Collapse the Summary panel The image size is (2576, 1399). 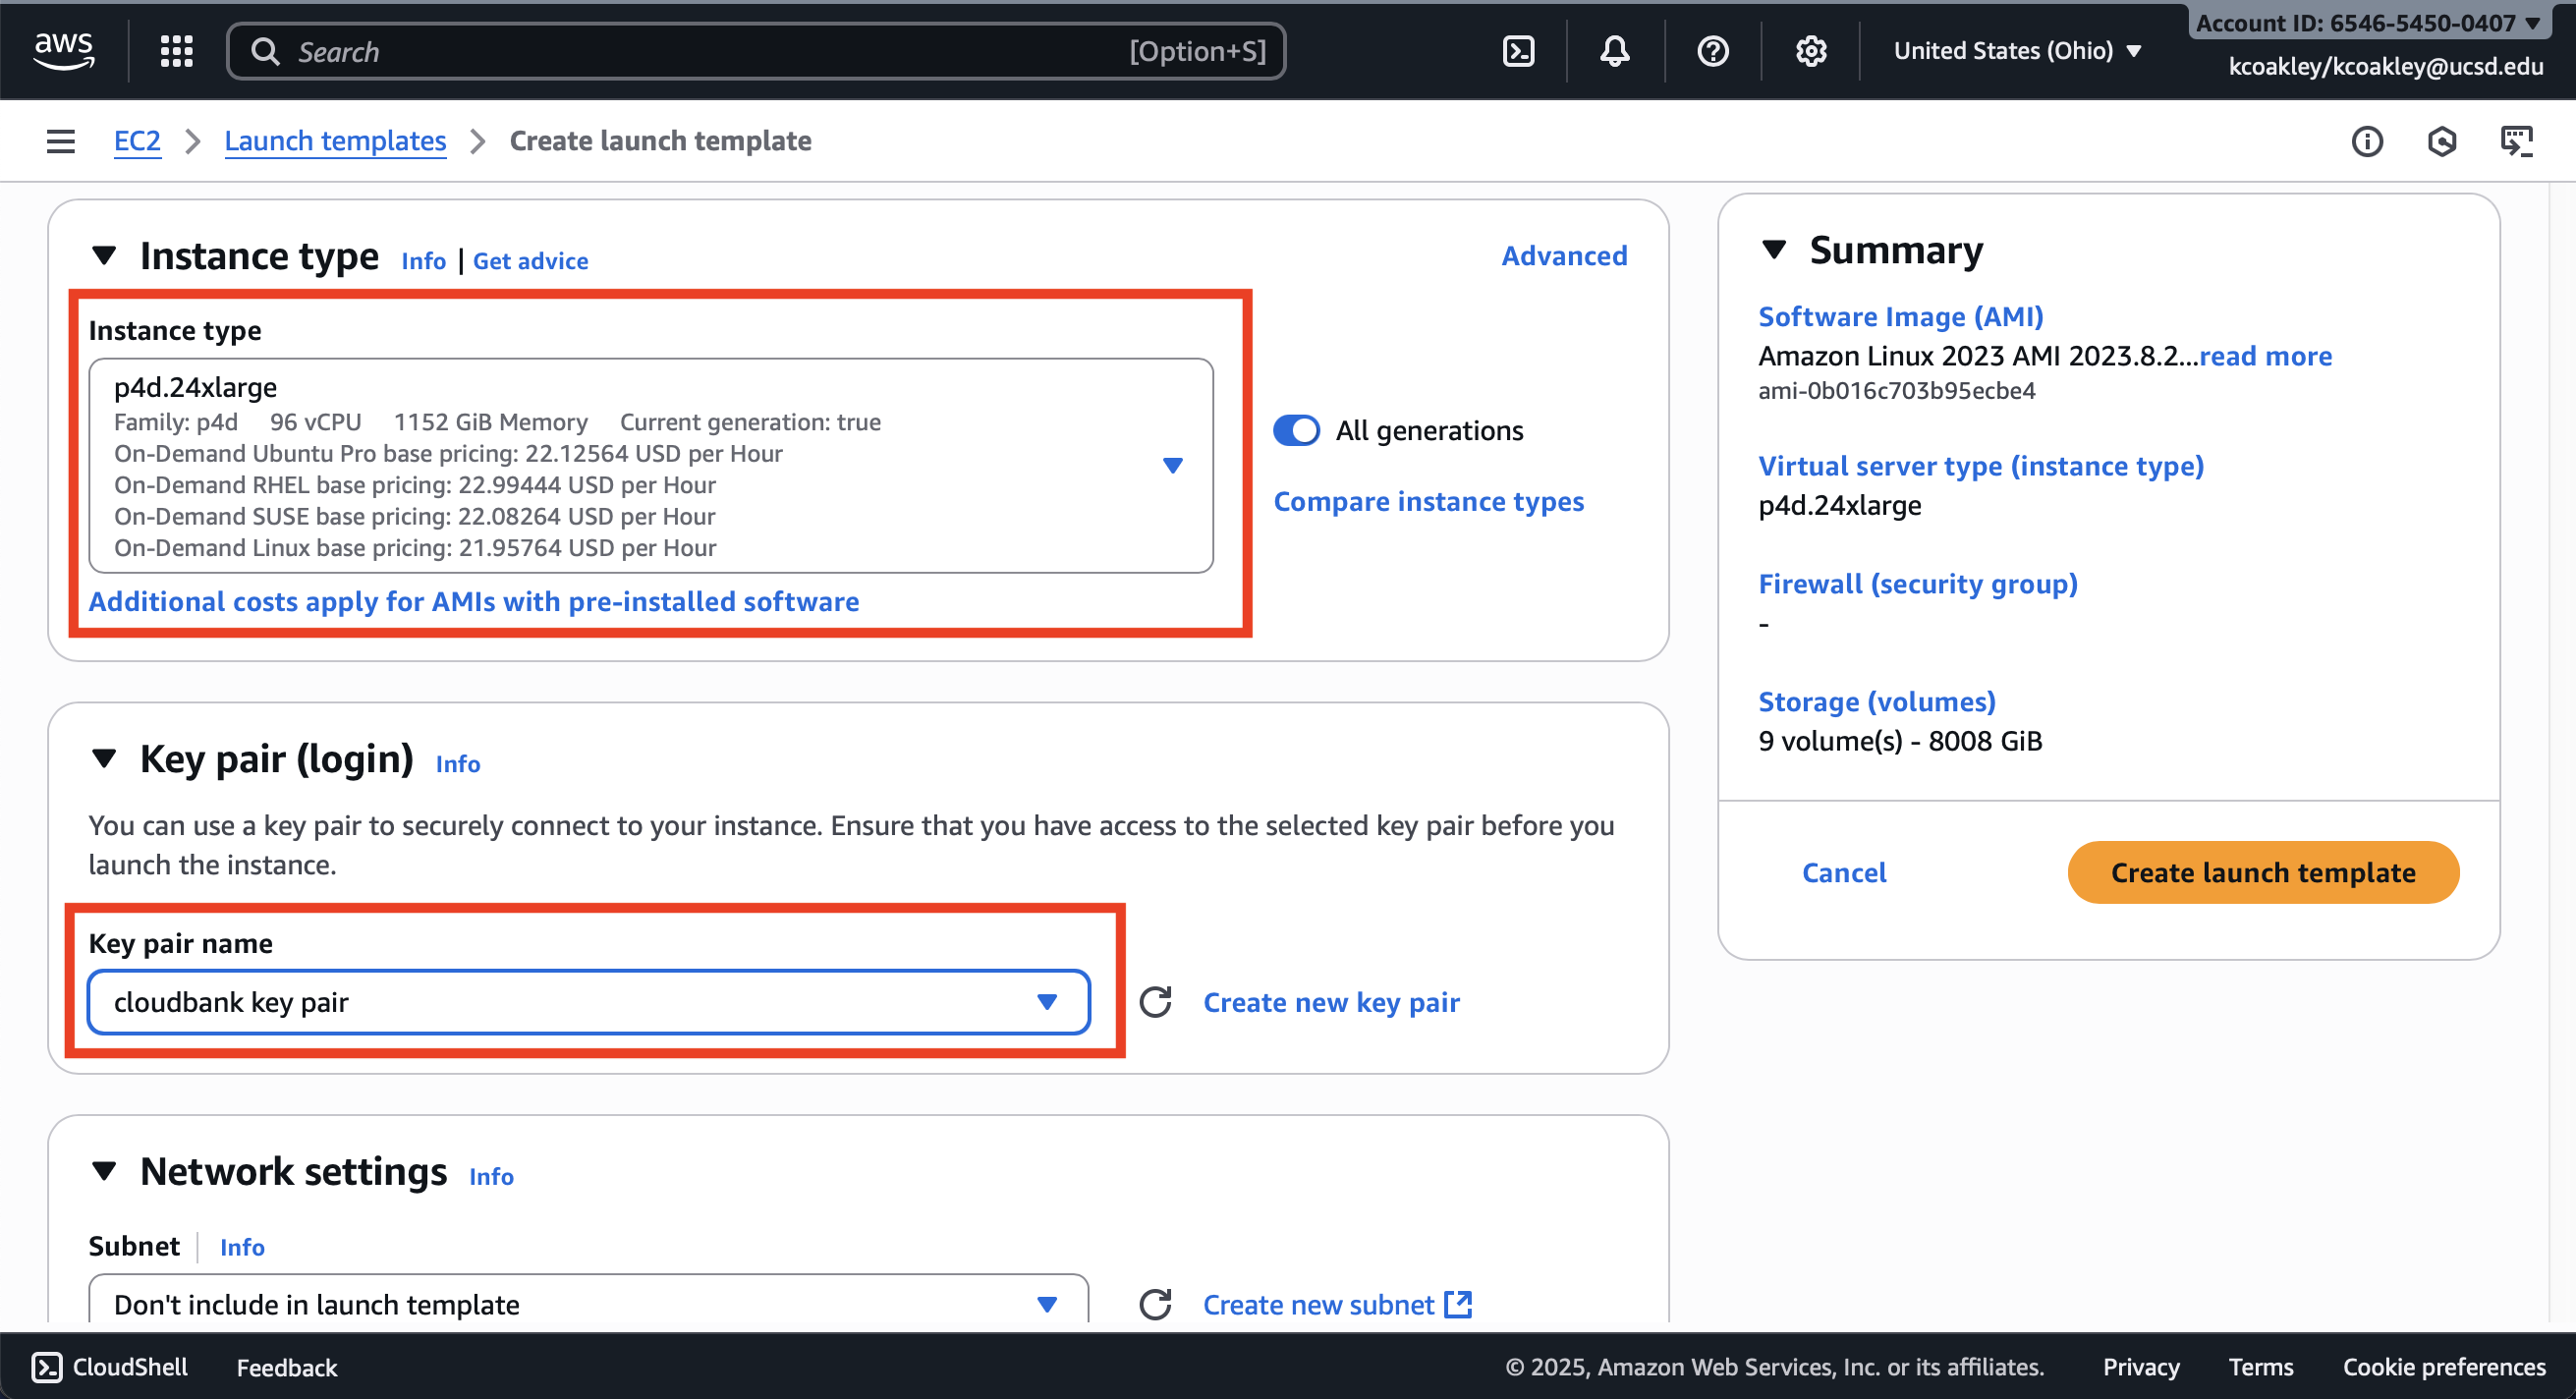point(1774,250)
